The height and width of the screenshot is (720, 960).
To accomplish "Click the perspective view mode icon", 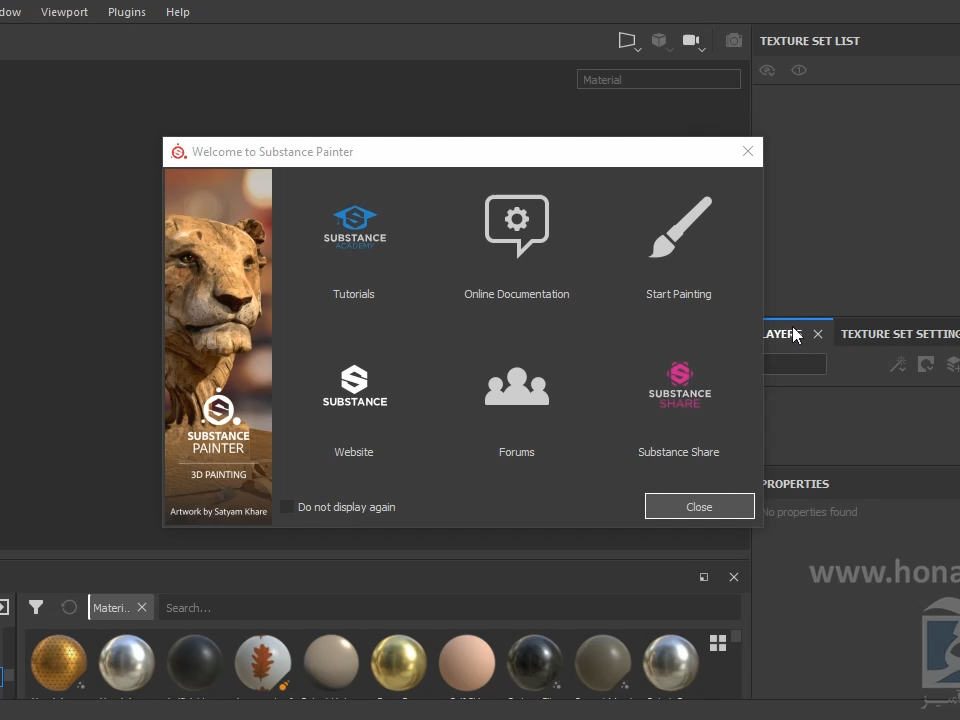I will [626, 40].
